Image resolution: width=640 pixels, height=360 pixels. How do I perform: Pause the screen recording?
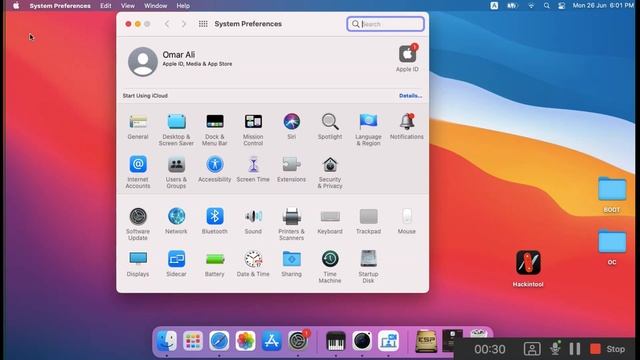575,349
